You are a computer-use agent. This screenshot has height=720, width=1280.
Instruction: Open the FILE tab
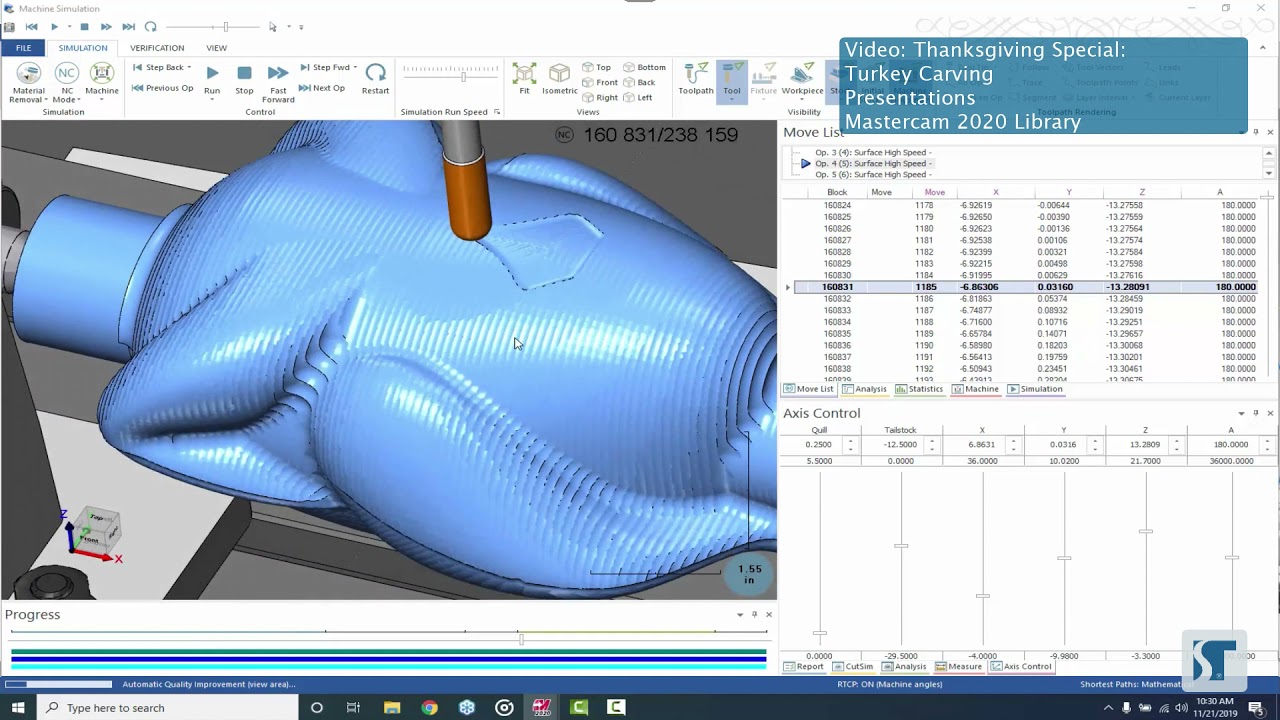[23, 47]
